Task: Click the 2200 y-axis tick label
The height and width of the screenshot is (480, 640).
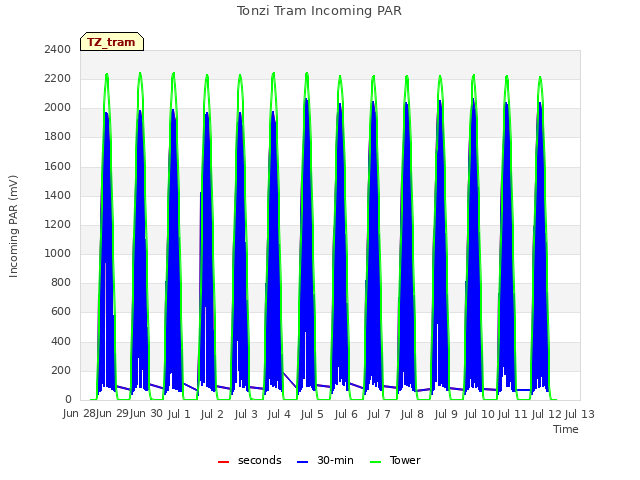Action: (x=58, y=78)
